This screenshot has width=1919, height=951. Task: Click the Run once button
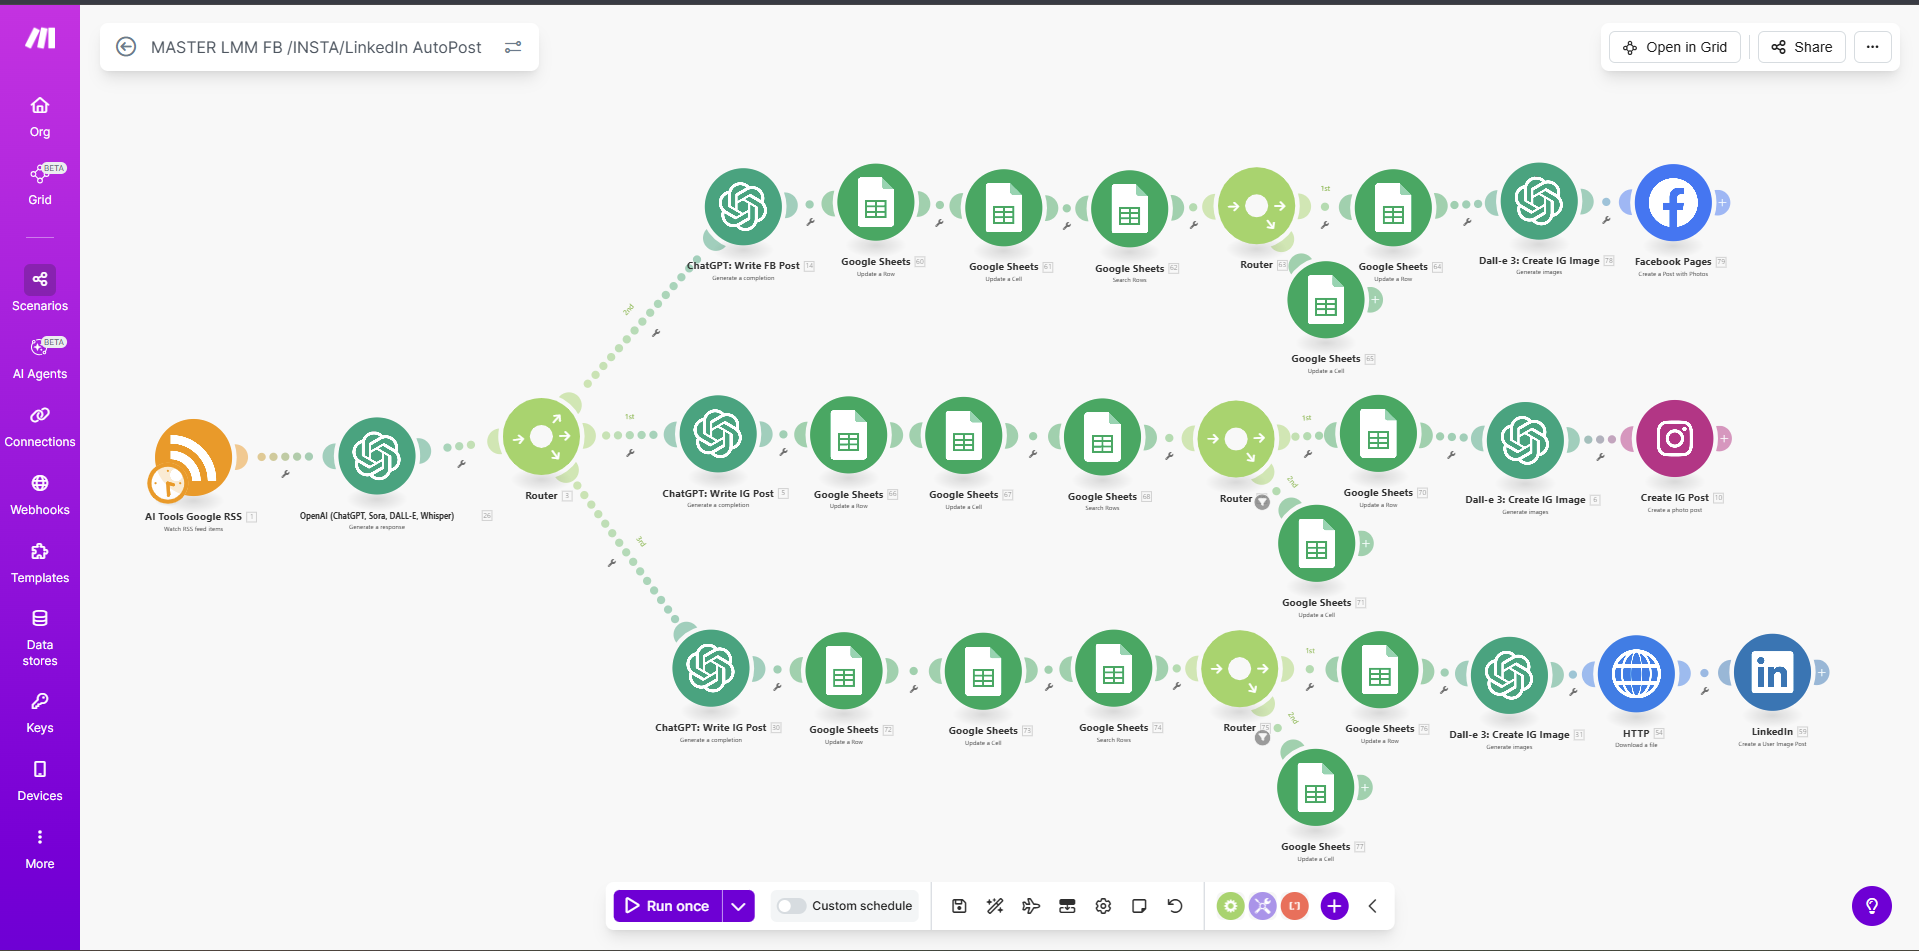667,906
